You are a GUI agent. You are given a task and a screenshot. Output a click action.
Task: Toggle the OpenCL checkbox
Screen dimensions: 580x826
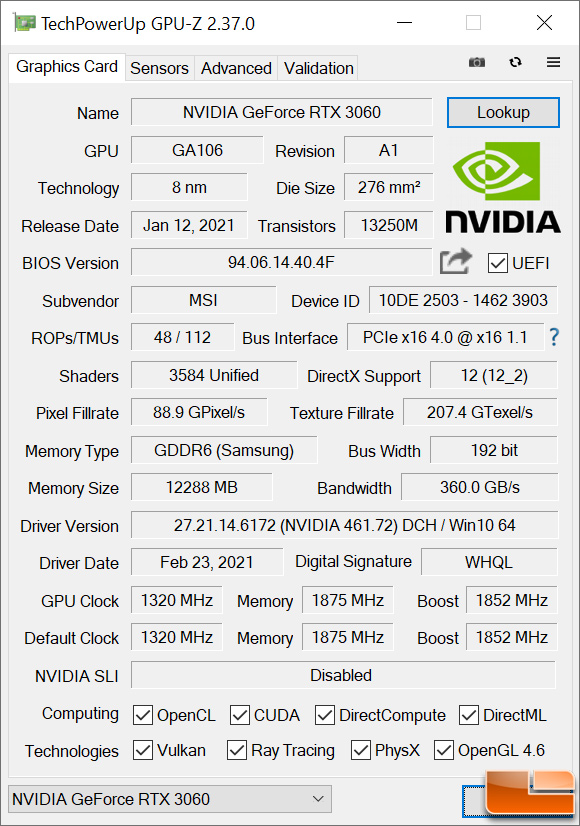coord(143,715)
